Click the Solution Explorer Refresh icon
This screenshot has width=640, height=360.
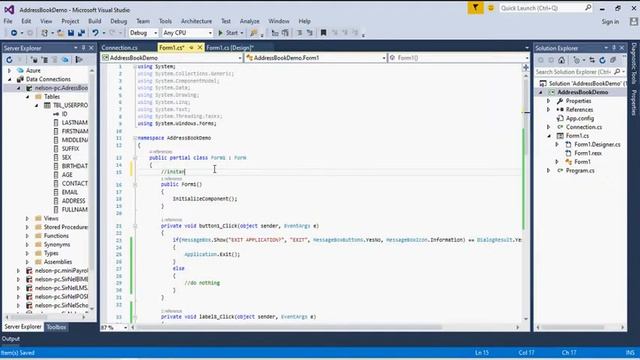point(602,60)
